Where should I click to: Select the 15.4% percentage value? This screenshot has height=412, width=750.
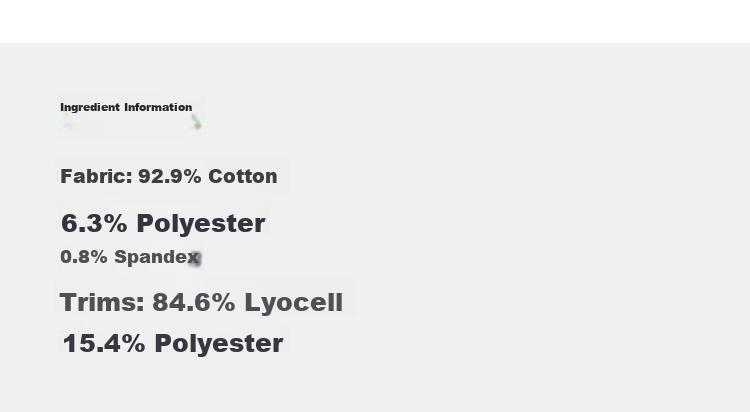(104, 344)
